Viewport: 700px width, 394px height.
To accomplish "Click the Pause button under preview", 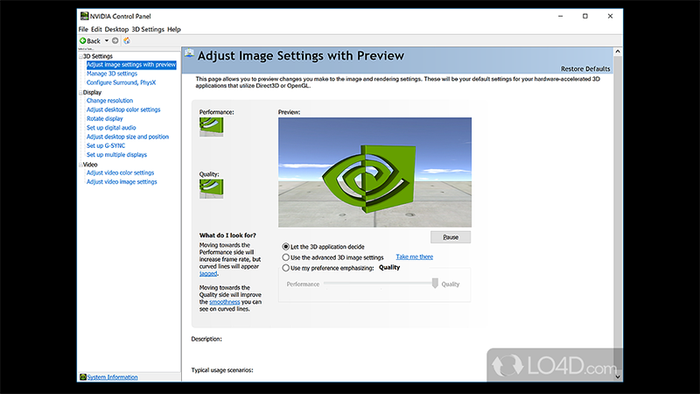I will coord(450,237).
